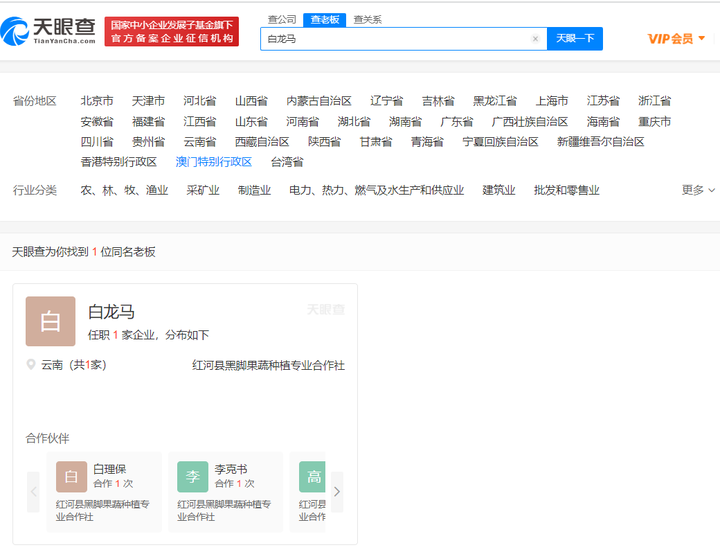Image resolution: width=720 pixels, height=552 pixels.
Task: Click the TianYanCha logo
Action: point(48,31)
